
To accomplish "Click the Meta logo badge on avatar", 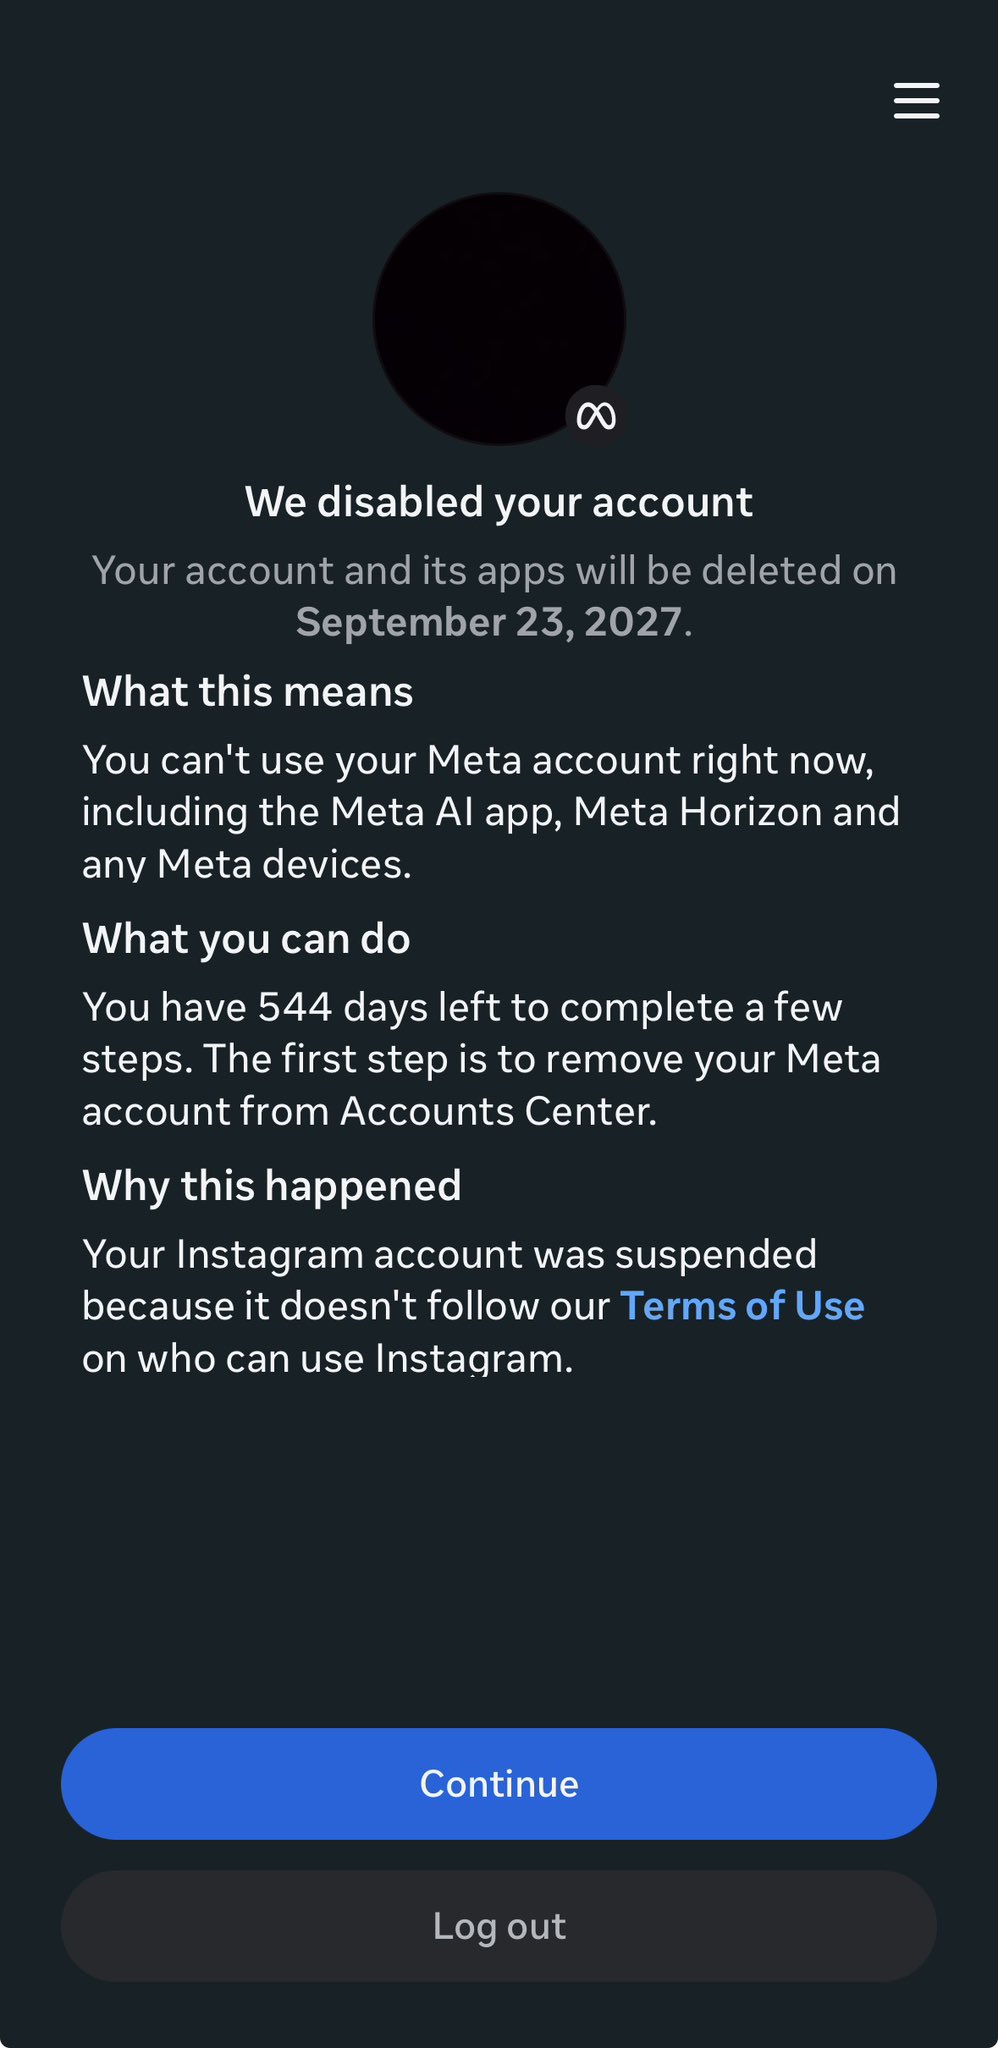I will coord(596,415).
